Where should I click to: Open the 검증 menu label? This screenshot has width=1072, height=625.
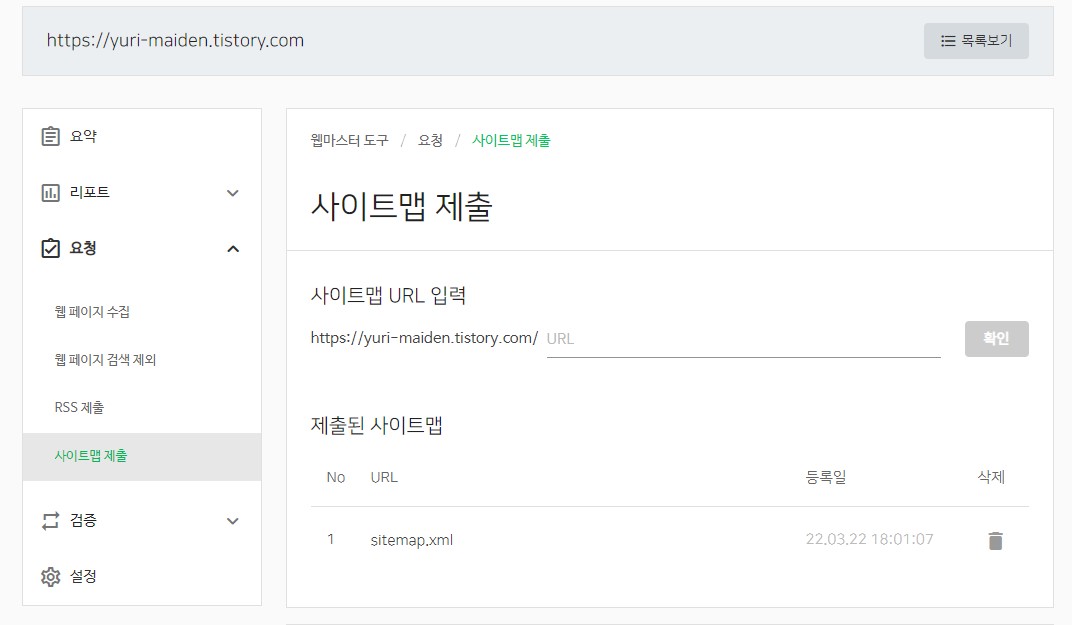click(83, 520)
